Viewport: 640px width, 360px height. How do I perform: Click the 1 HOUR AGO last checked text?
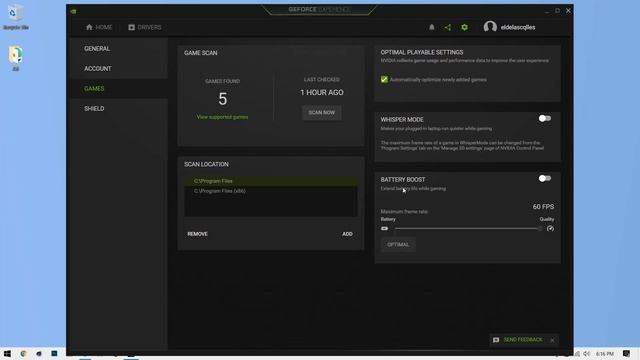tap(322, 93)
